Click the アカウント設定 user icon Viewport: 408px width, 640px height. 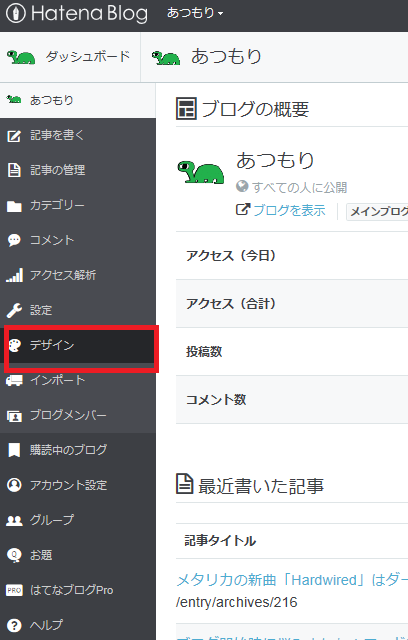click(x=14, y=485)
